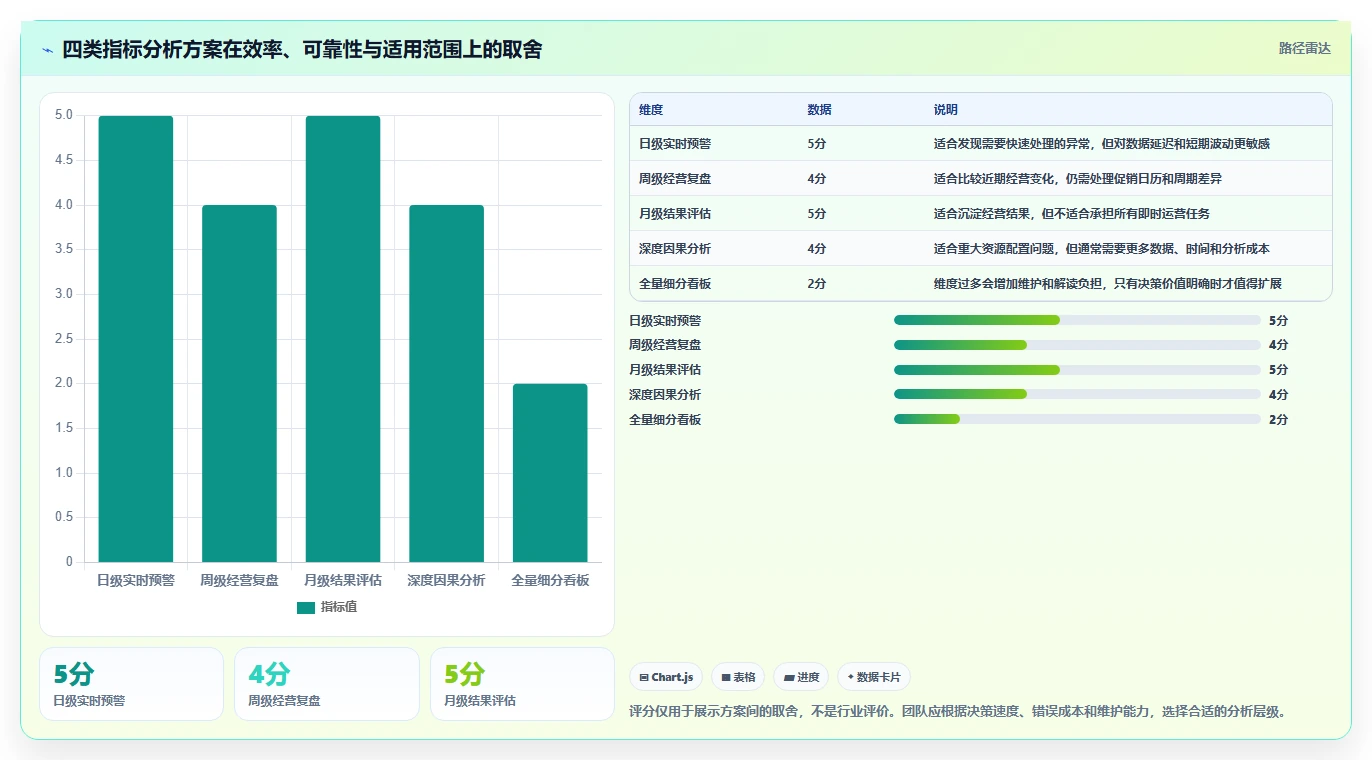Viewport: 1372px width, 760px height.
Task: Select the 深度因果分析 cell in the table
Action: [675, 249]
